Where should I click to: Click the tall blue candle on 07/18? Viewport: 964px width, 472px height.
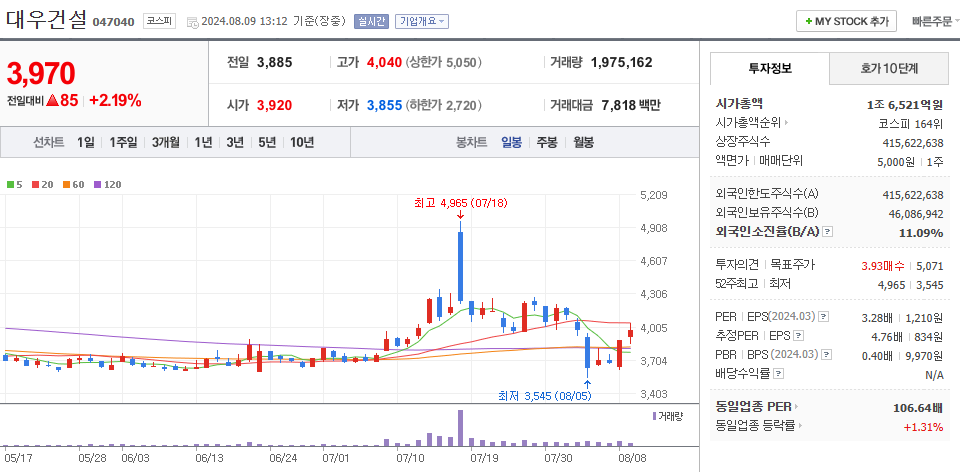point(460,266)
